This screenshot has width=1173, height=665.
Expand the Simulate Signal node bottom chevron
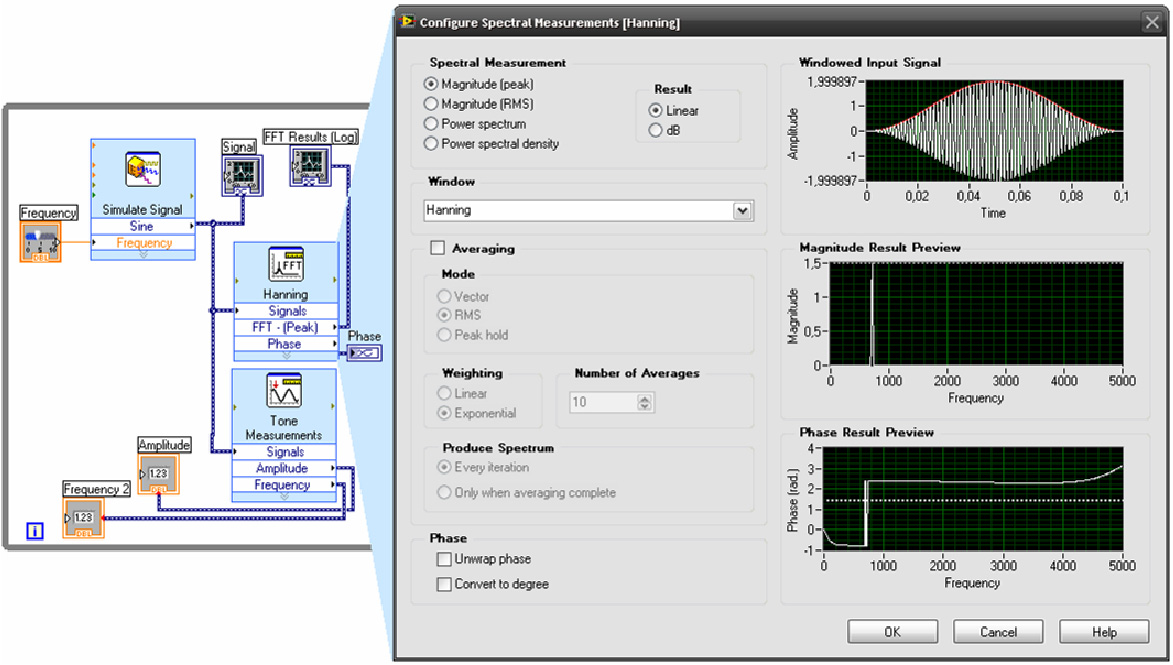(143, 255)
